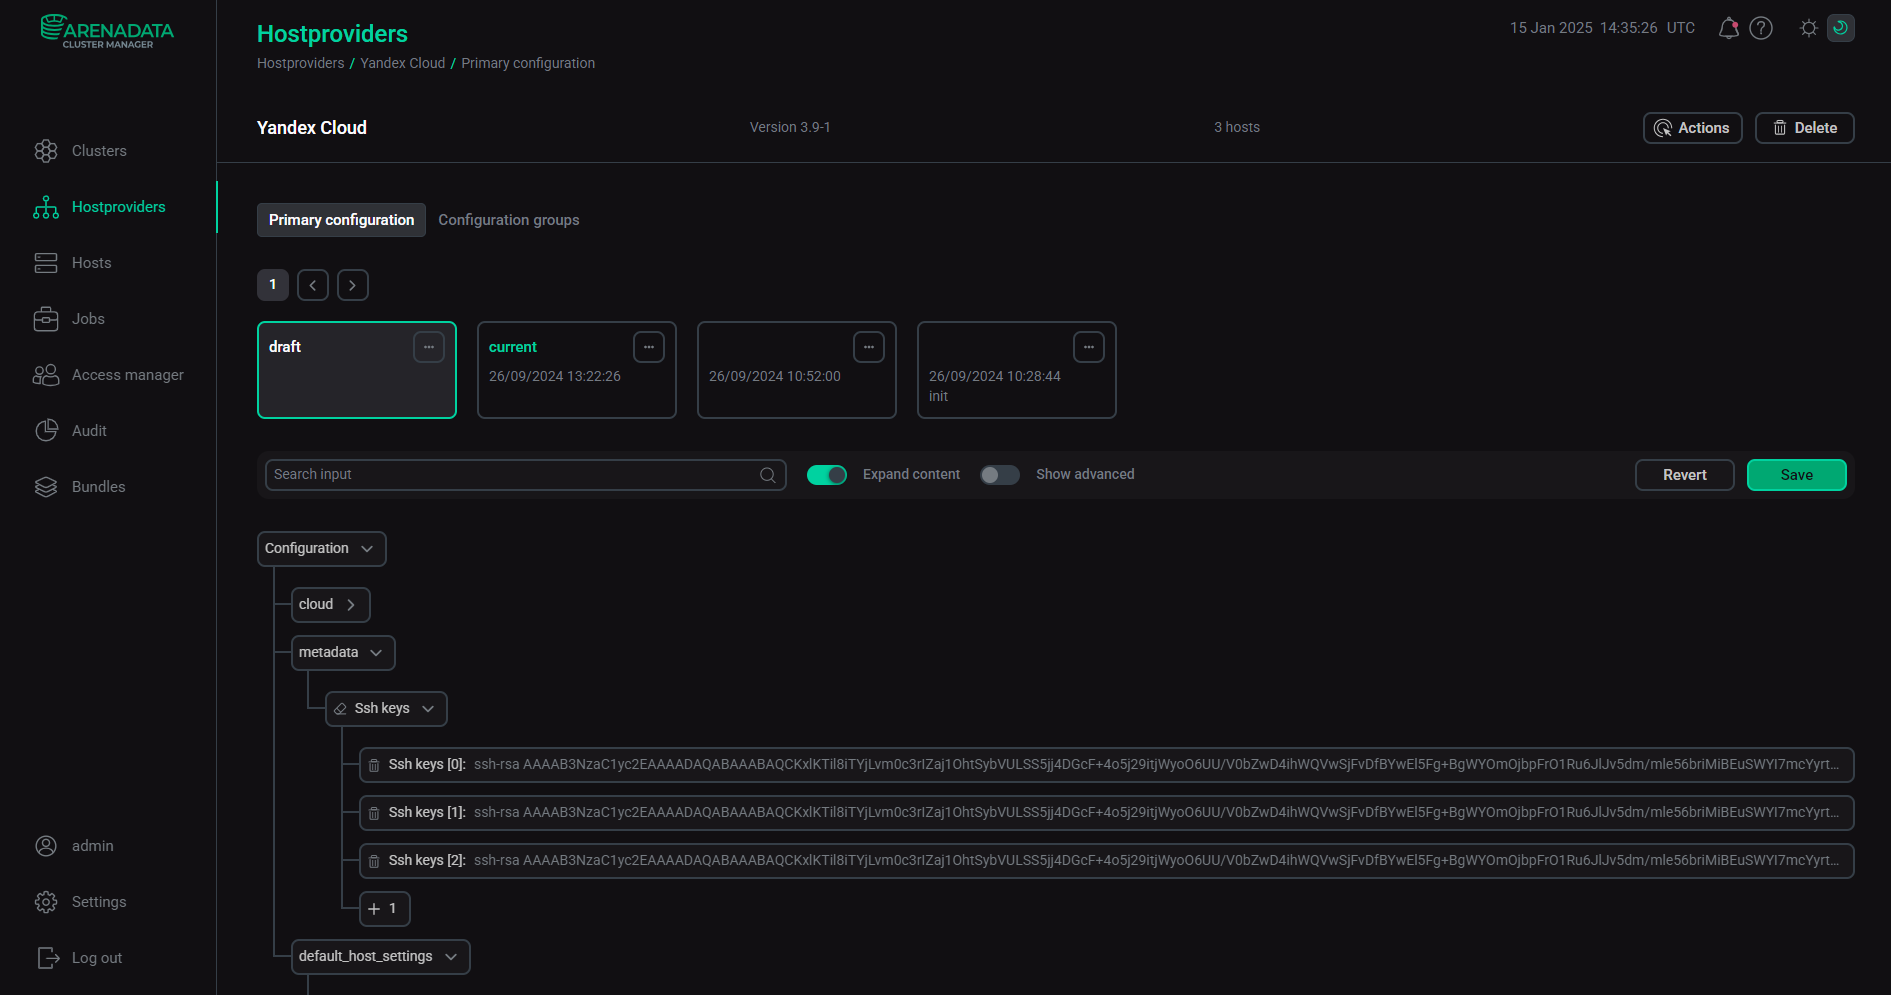The width and height of the screenshot is (1891, 995).
Task: Open Bundles in the sidebar
Action: 99,487
